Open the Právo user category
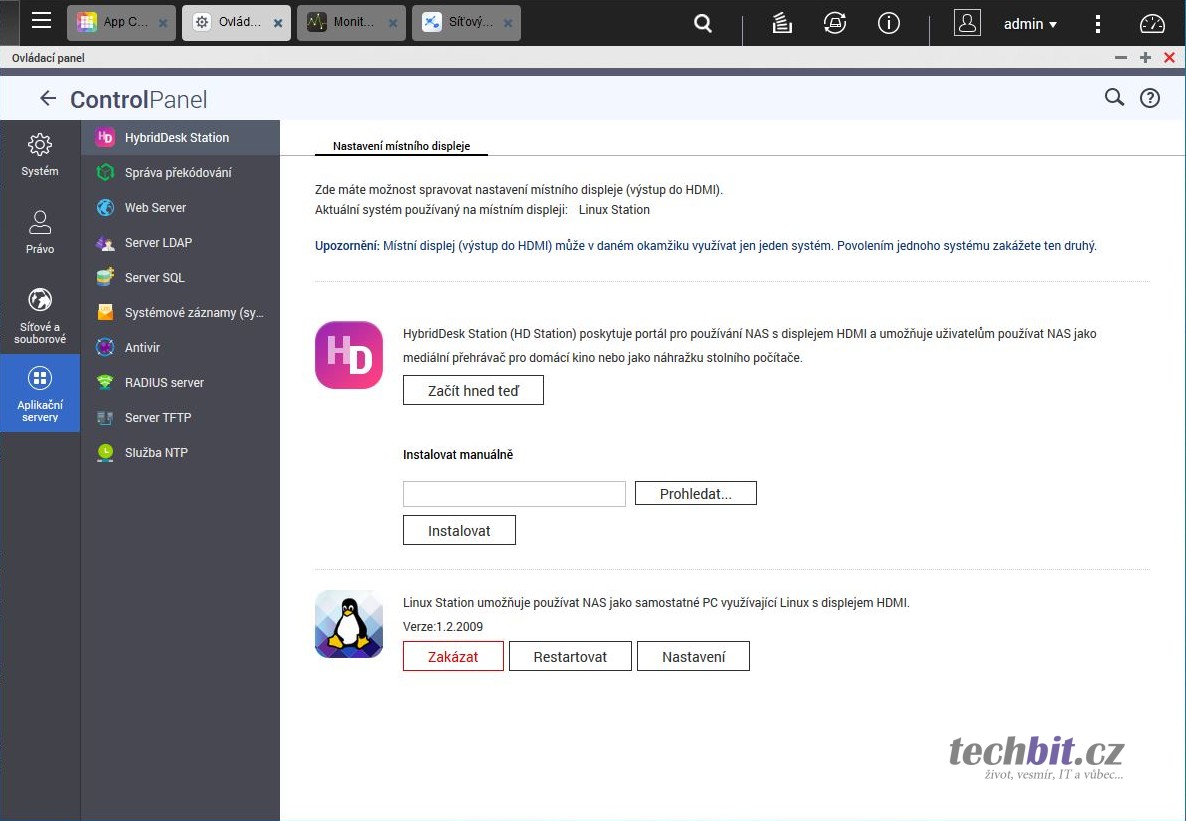Viewport: 1186px width, 821px height. click(x=40, y=232)
